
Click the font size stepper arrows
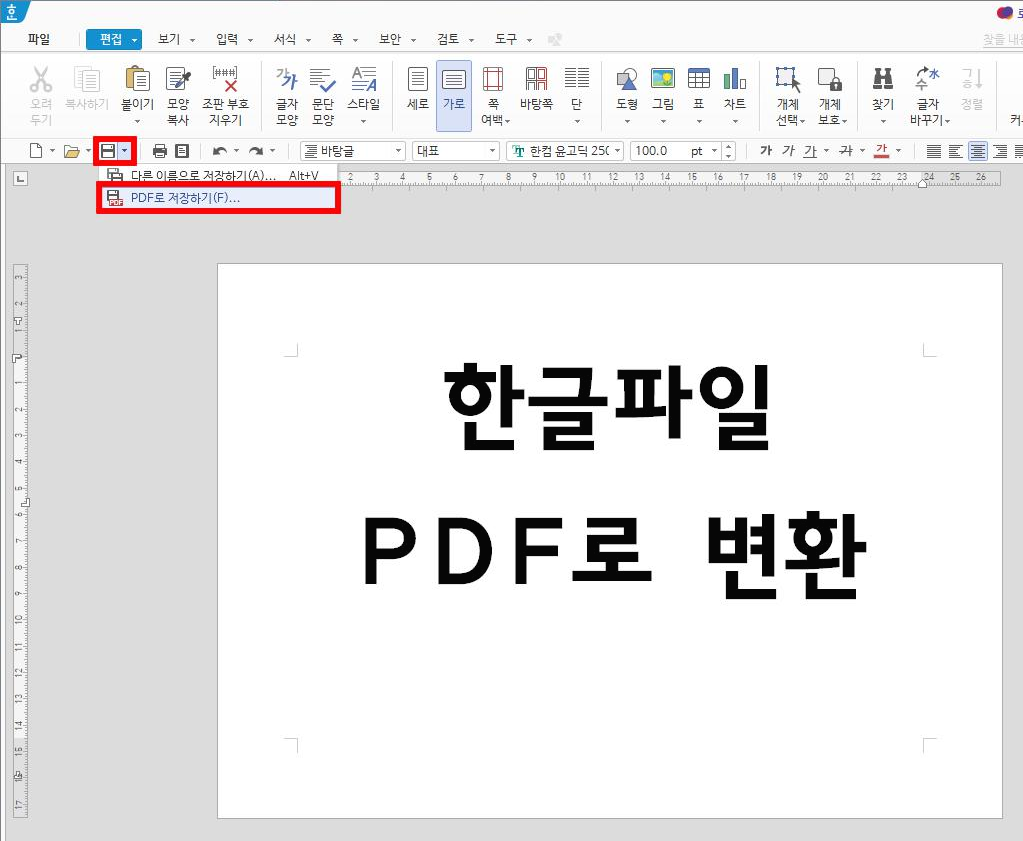729,151
